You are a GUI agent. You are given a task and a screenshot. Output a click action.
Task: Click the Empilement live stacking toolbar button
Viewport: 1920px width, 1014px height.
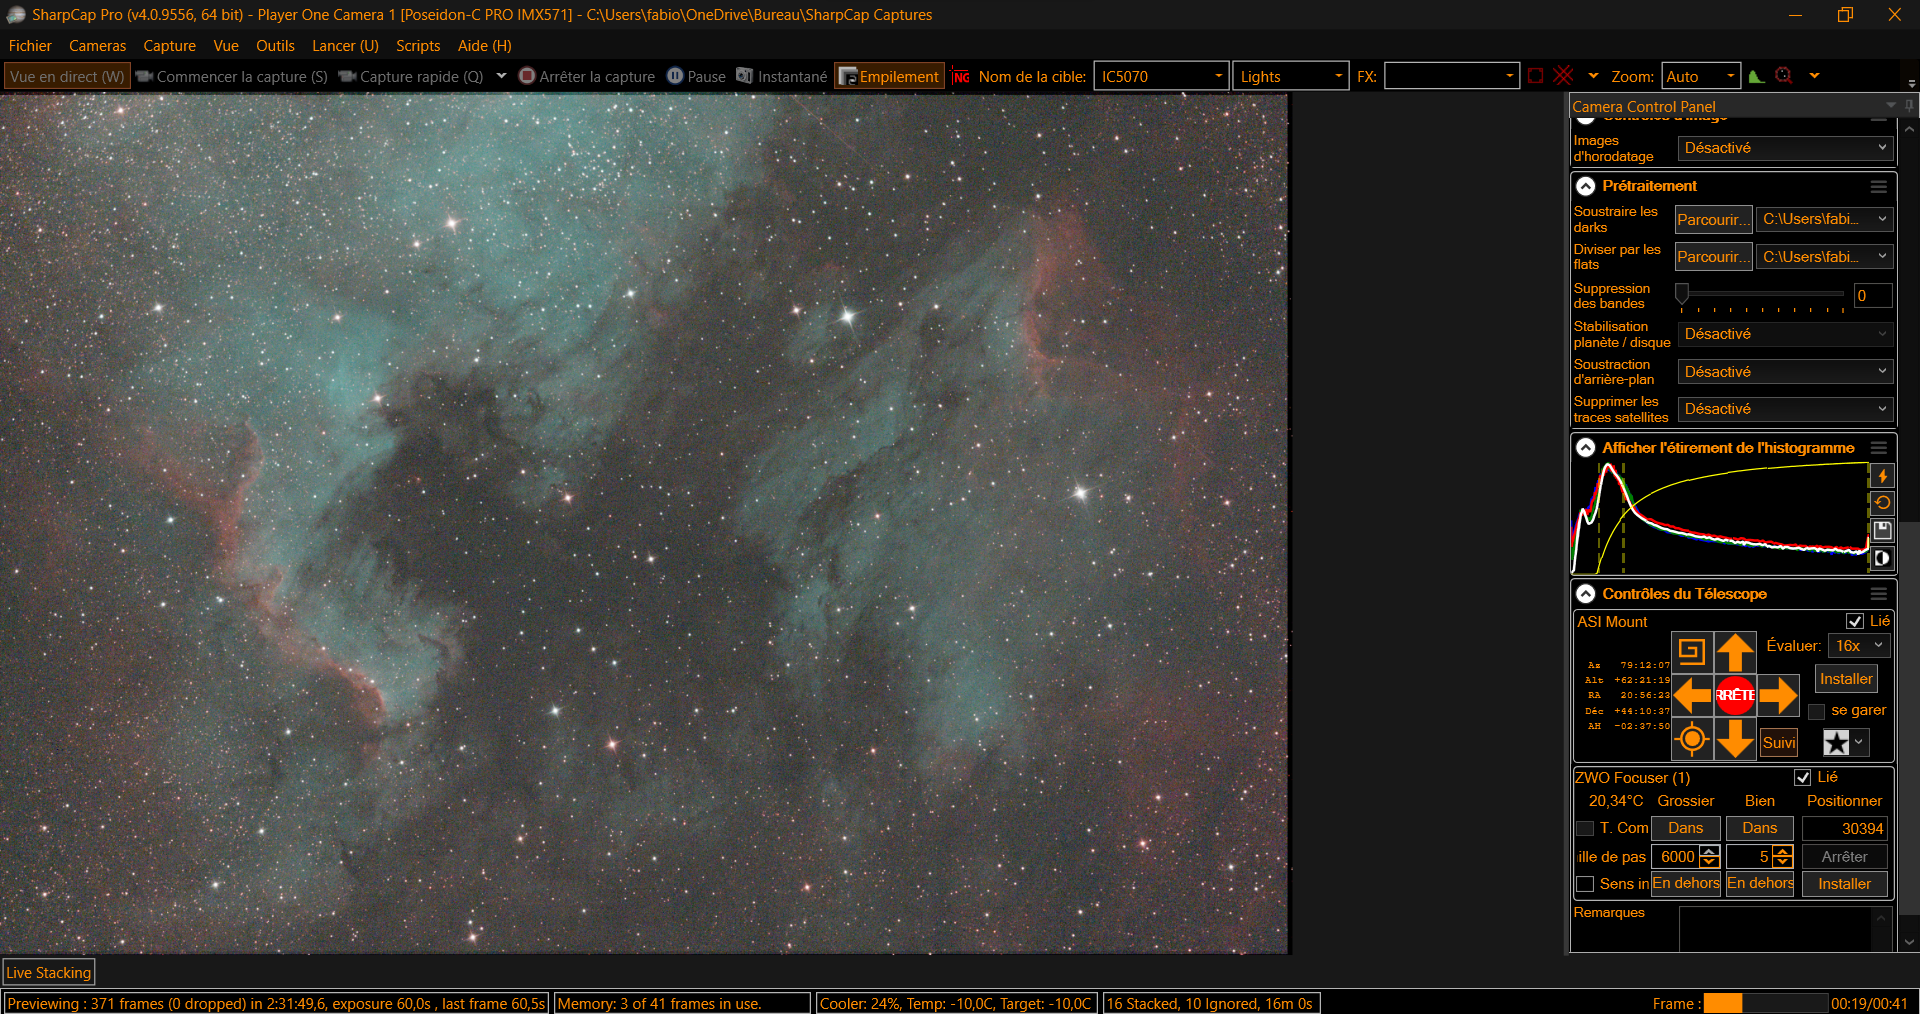tap(889, 76)
